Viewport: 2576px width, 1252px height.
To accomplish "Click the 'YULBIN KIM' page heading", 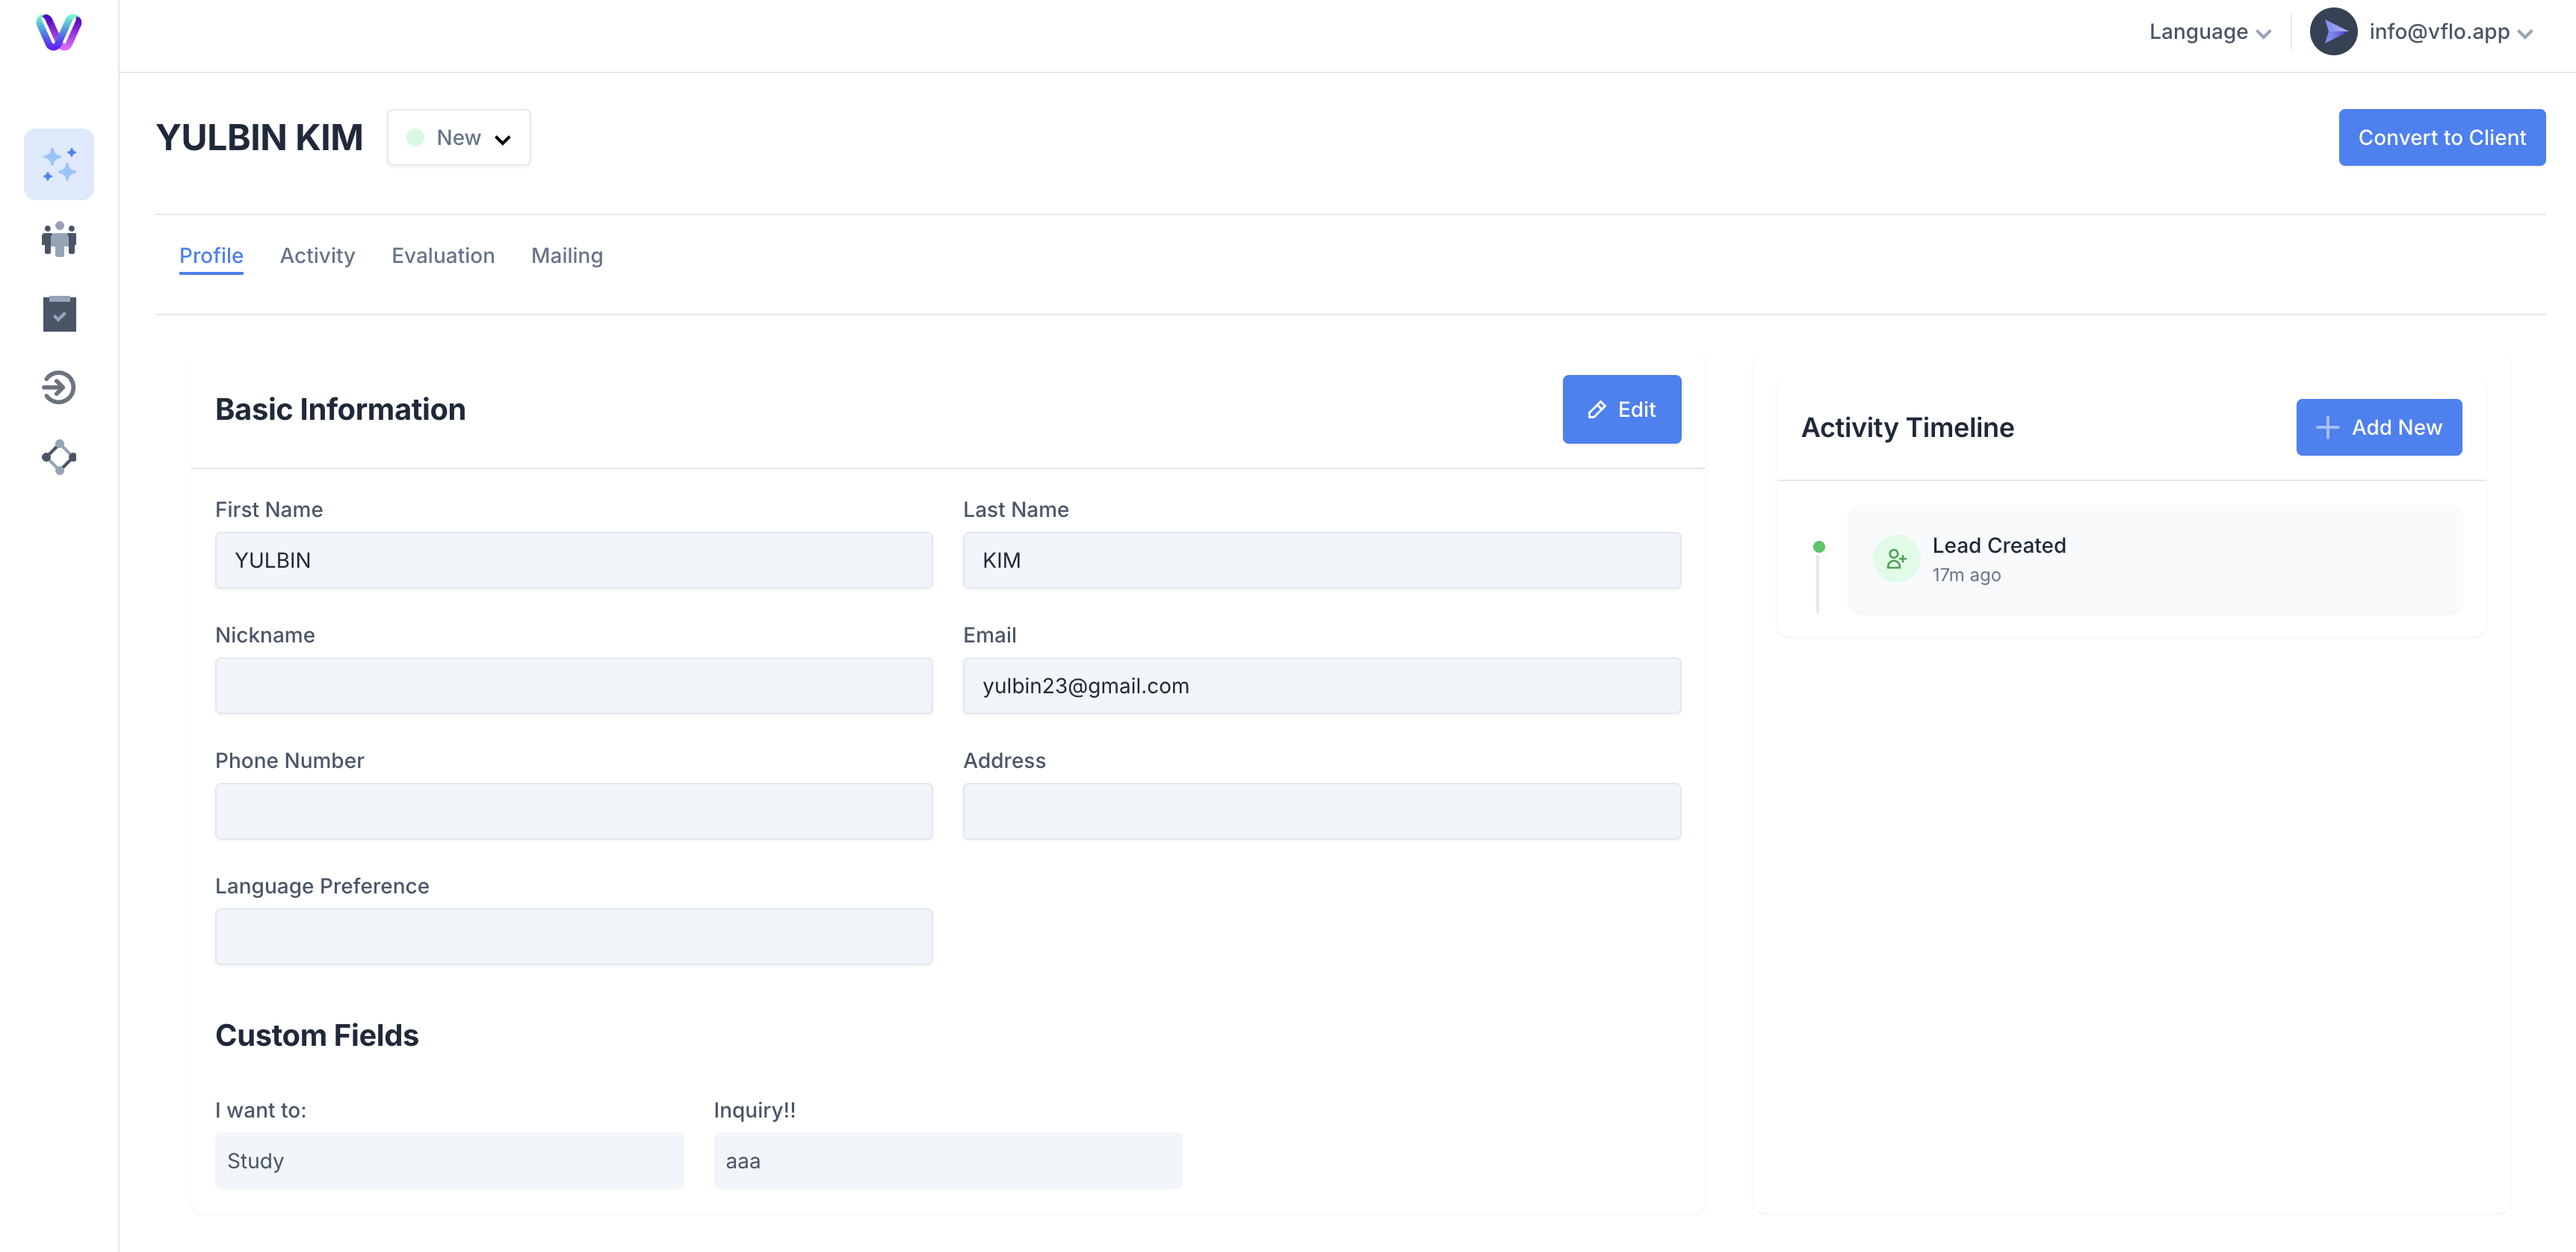I will [259, 138].
